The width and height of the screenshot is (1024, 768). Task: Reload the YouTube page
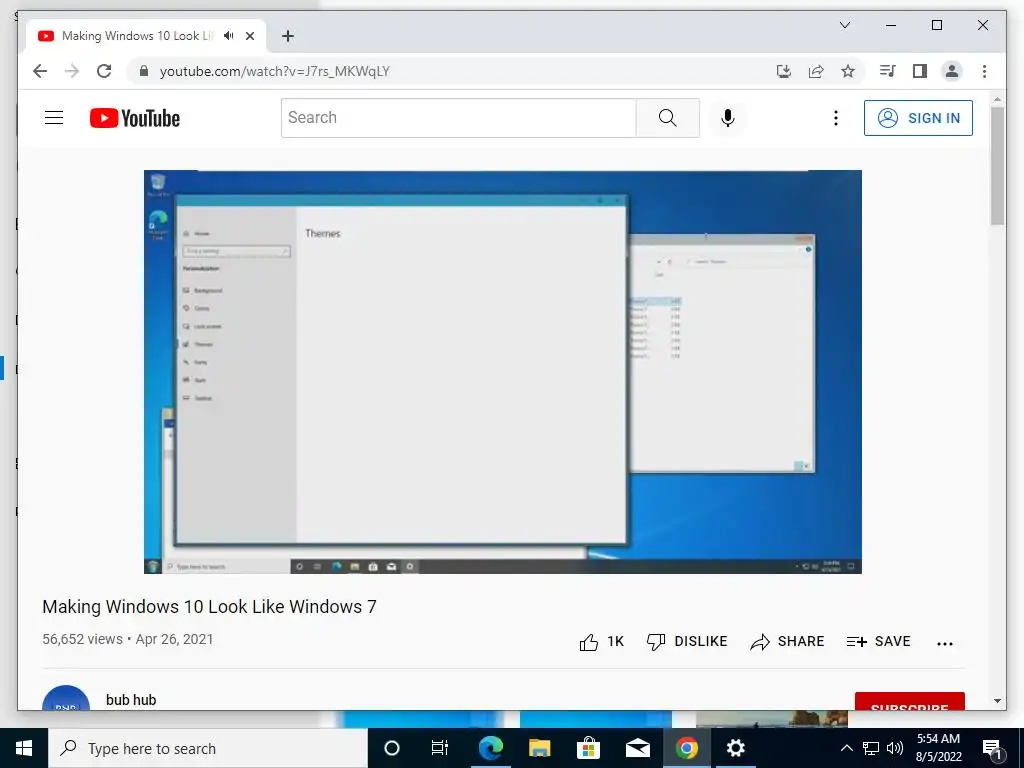[x=104, y=71]
